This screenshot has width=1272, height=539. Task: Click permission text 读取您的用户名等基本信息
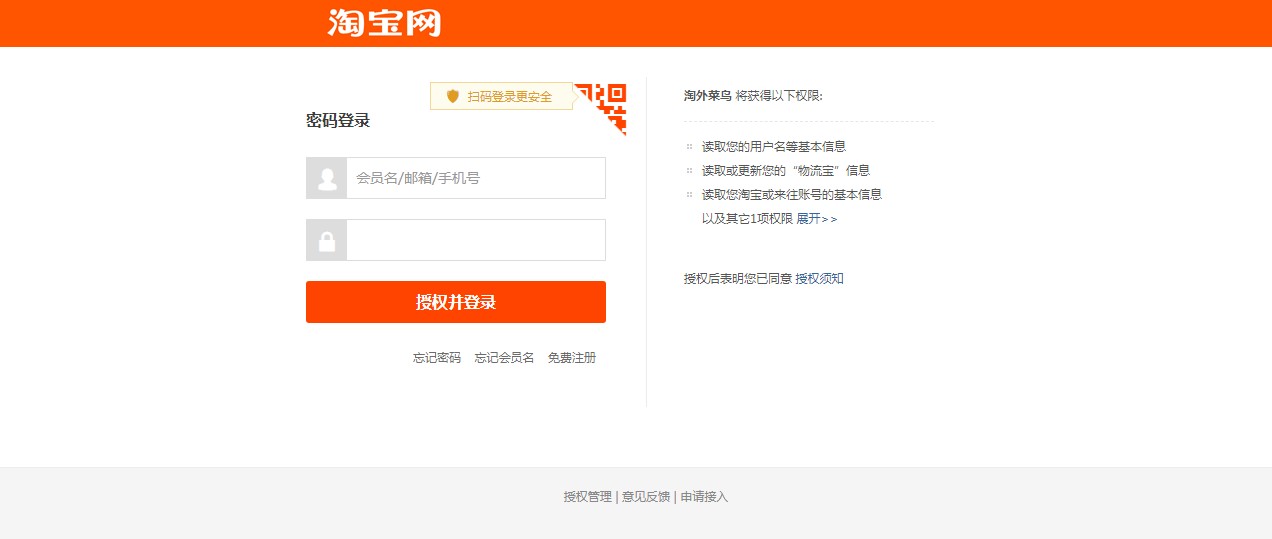(774, 147)
